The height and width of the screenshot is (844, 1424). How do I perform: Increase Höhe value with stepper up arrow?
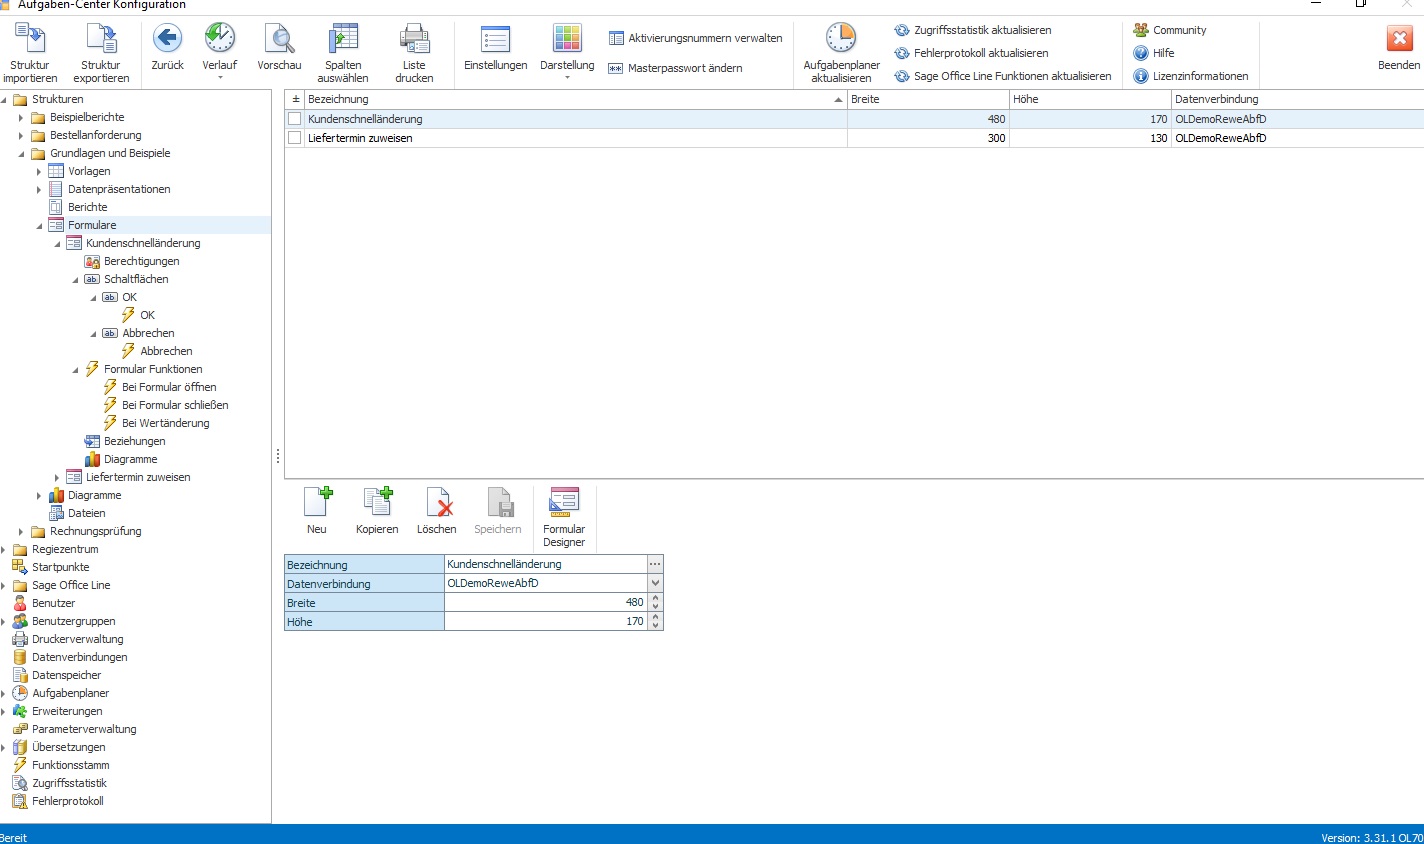pos(655,617)
